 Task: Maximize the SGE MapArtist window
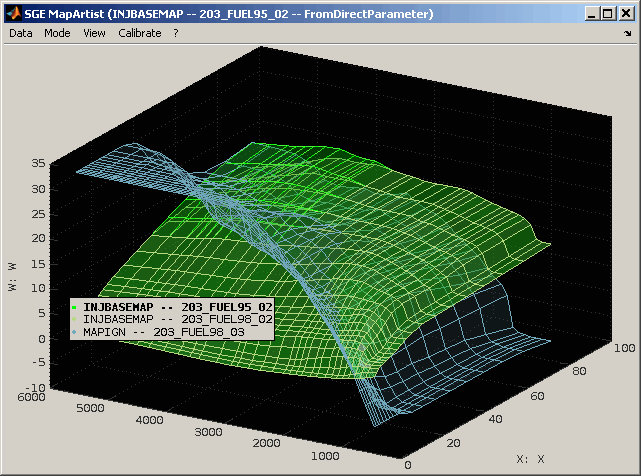click(x=608, y=14)
